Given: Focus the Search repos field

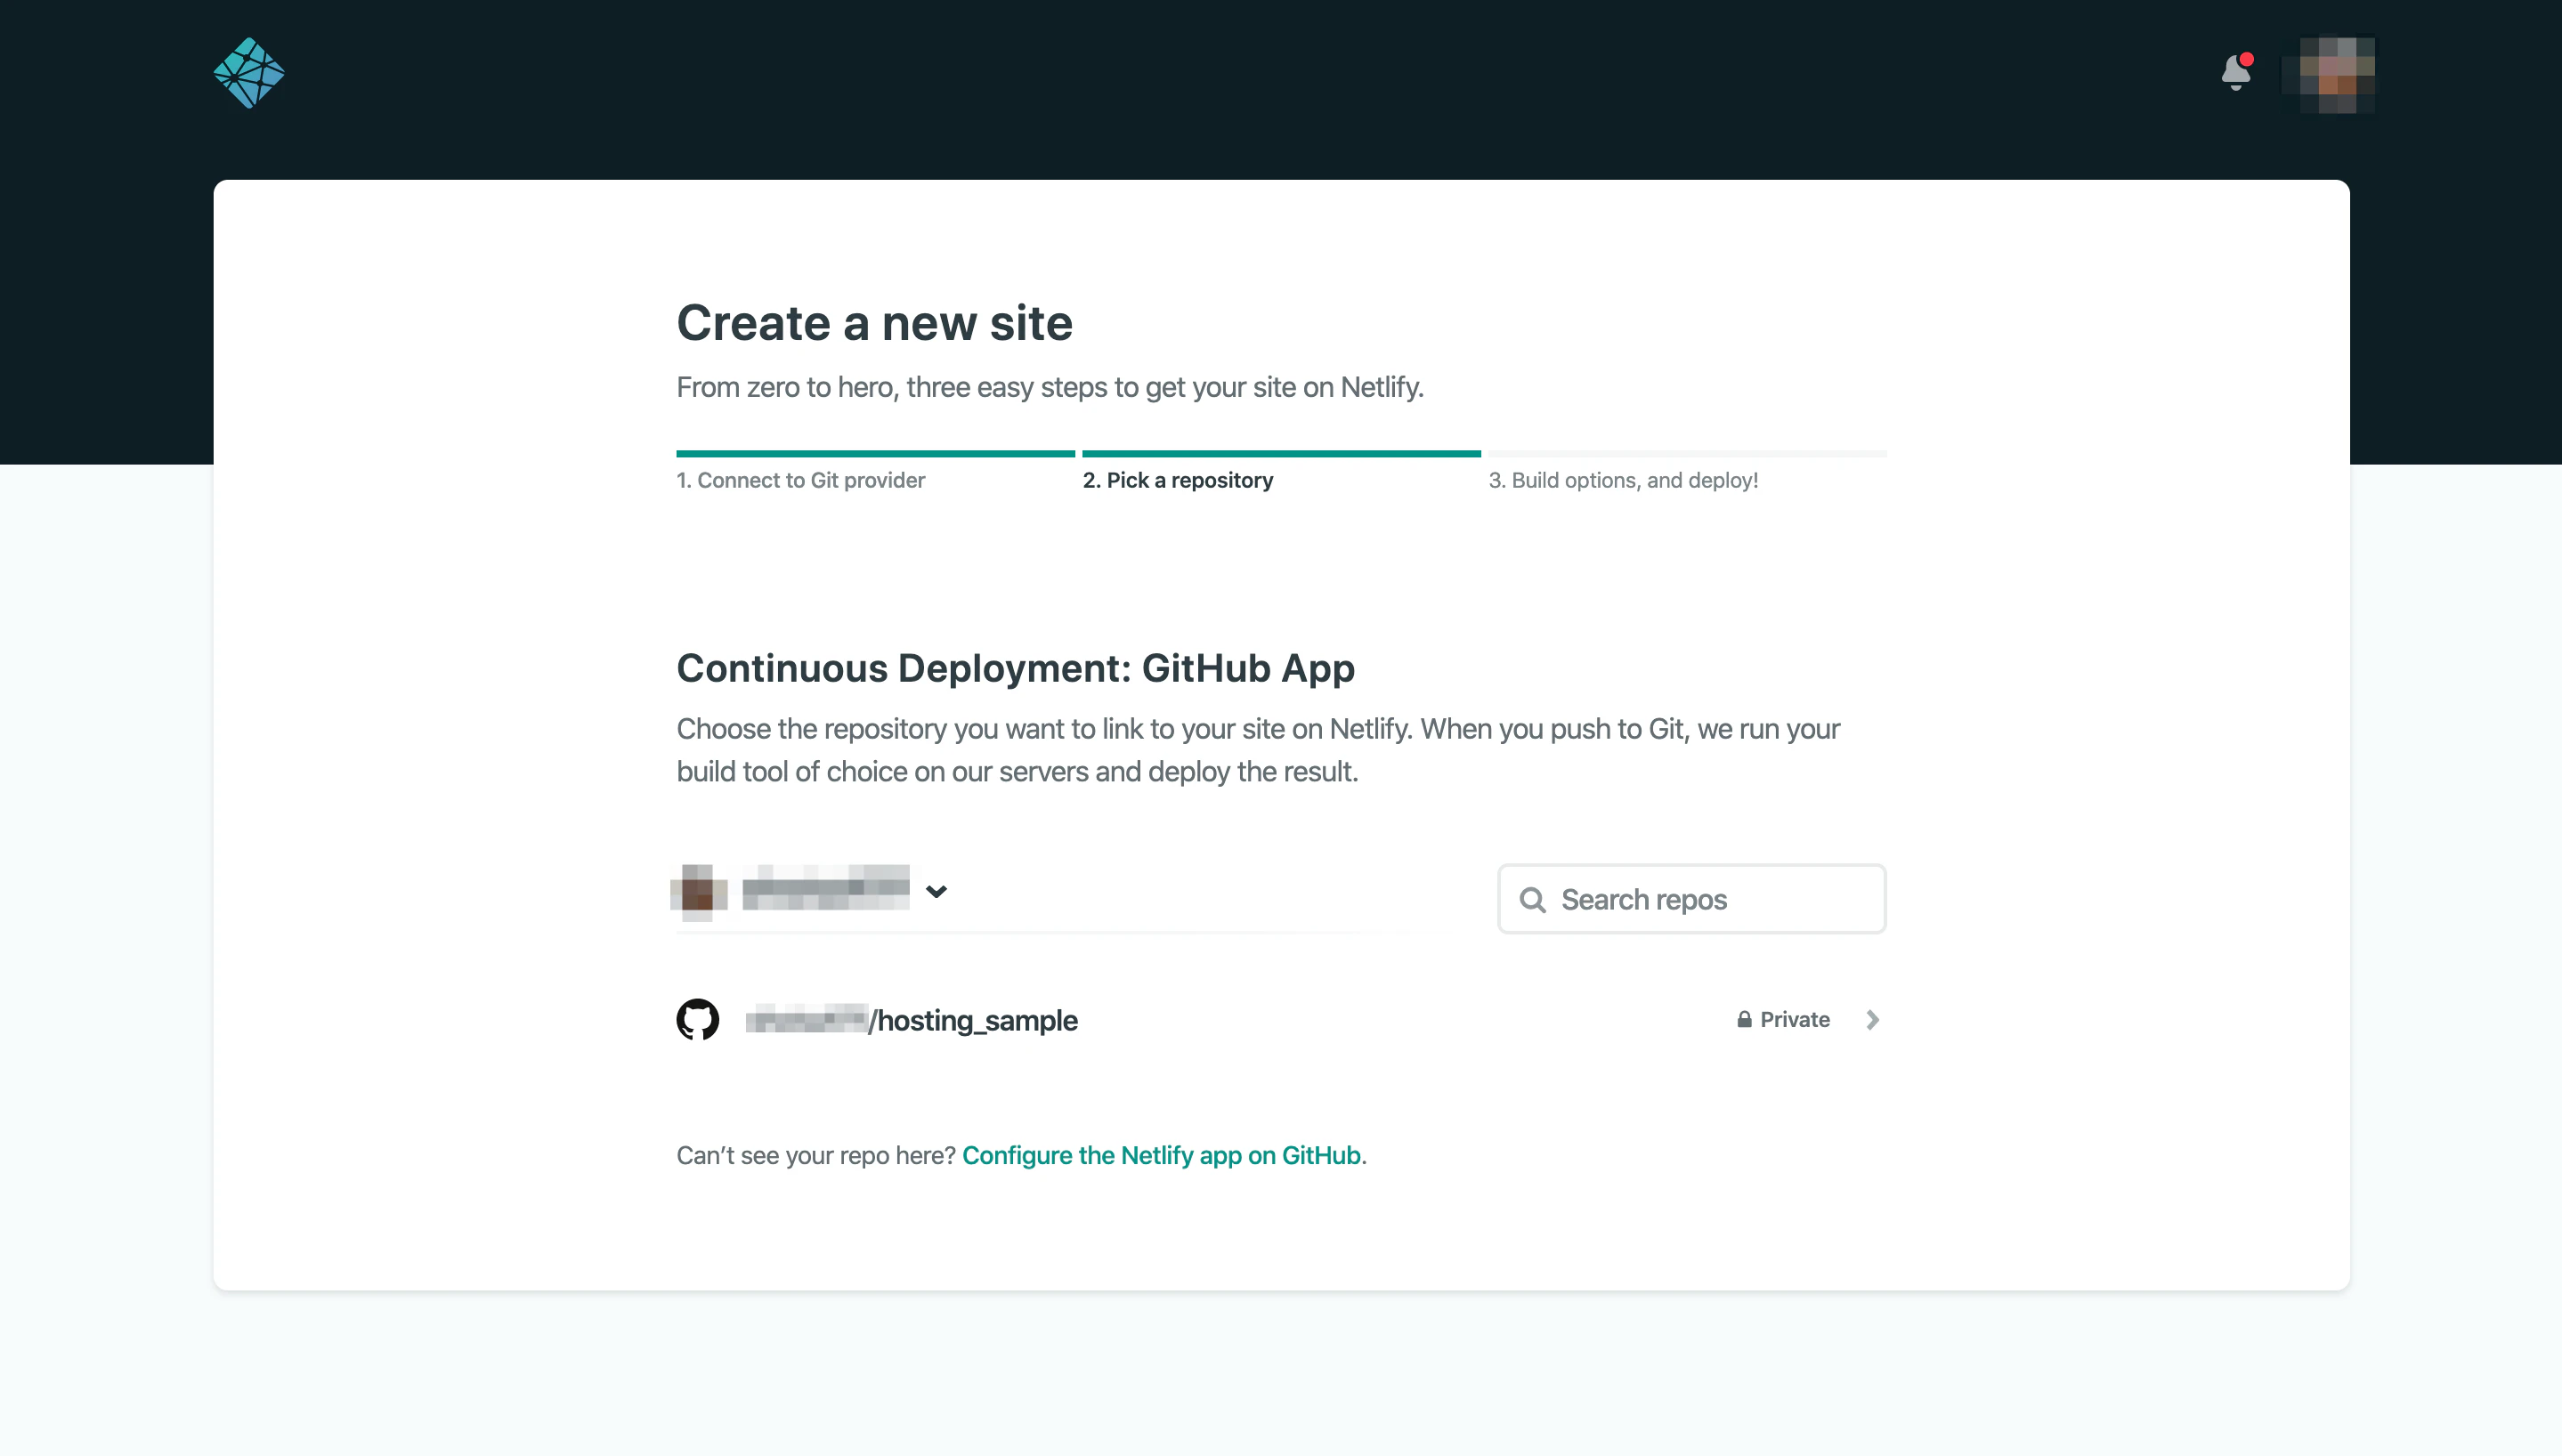Looking at the screenshot, I should pyautogui.click(x=1691, y=899).
